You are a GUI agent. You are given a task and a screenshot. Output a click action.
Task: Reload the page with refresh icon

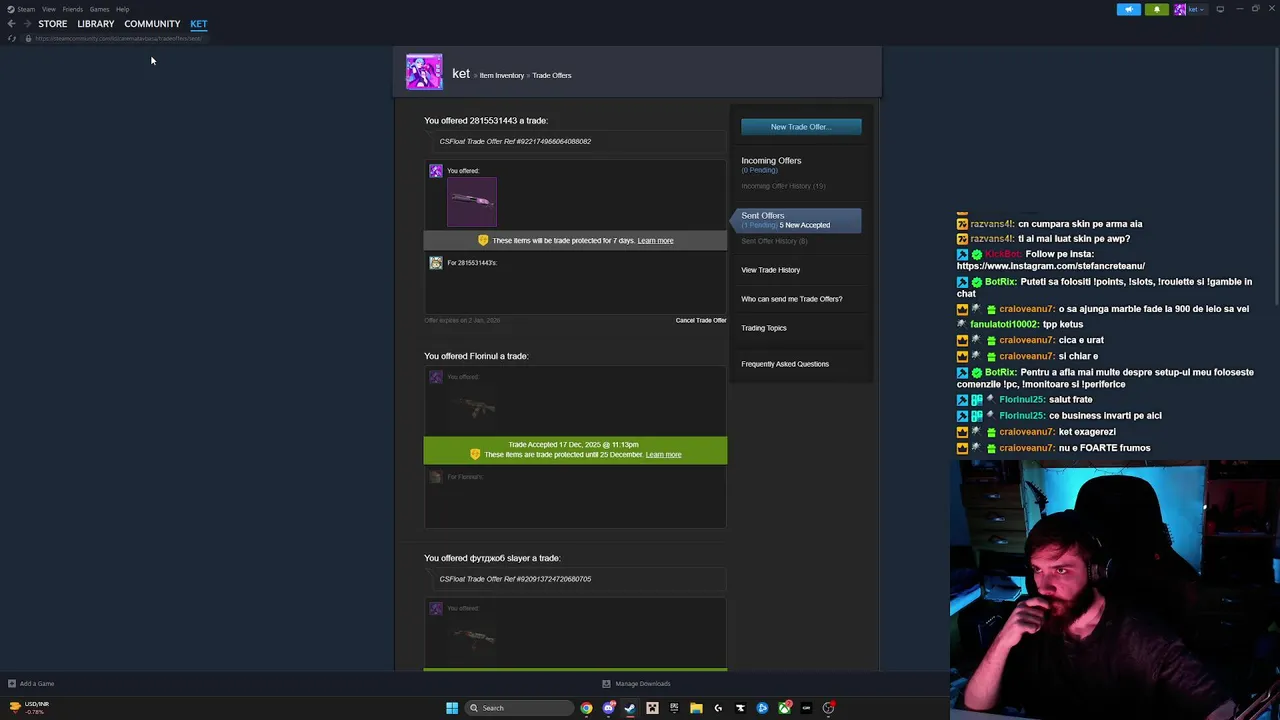pos(12,38)
